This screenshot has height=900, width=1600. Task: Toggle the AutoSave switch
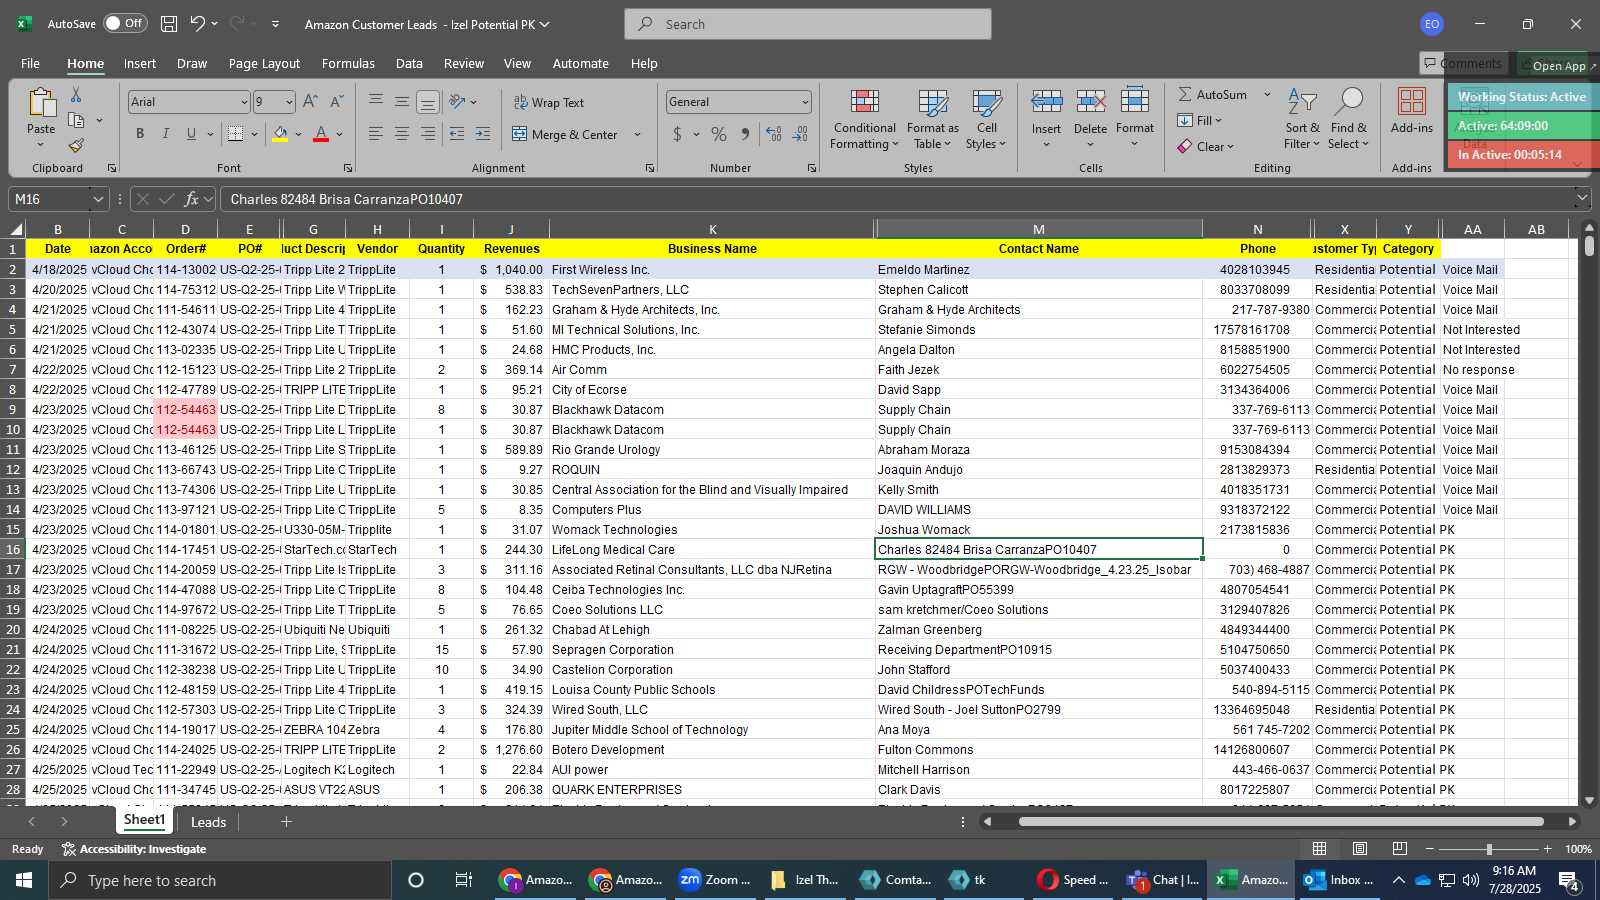point(125,23)
